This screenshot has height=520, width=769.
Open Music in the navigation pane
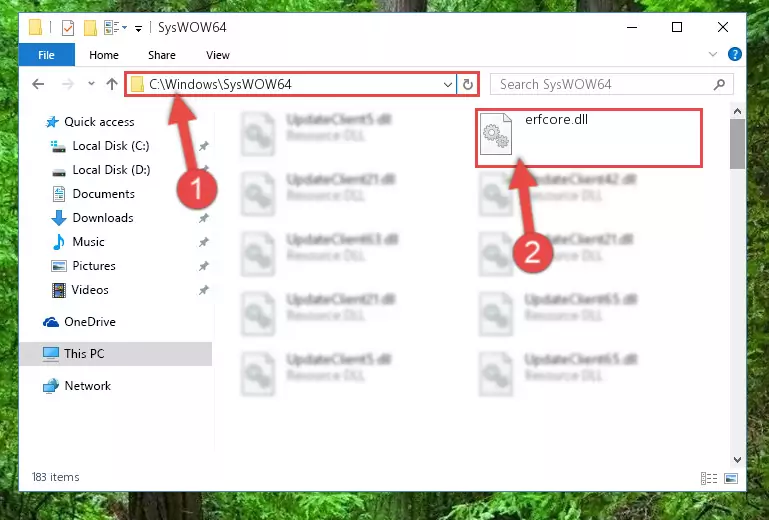pyautogui.click(x=88, y=242)
